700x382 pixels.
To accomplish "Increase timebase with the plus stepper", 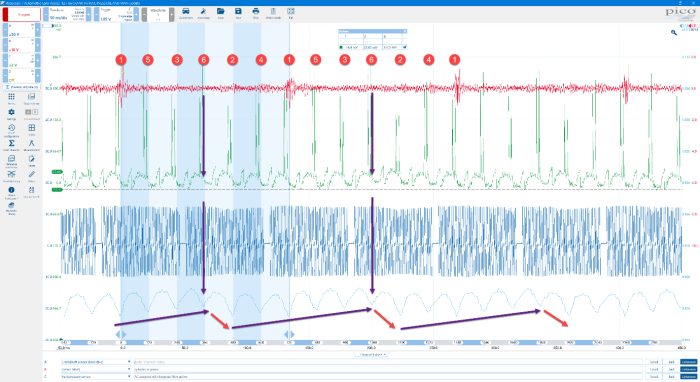I will click(88, 15).
